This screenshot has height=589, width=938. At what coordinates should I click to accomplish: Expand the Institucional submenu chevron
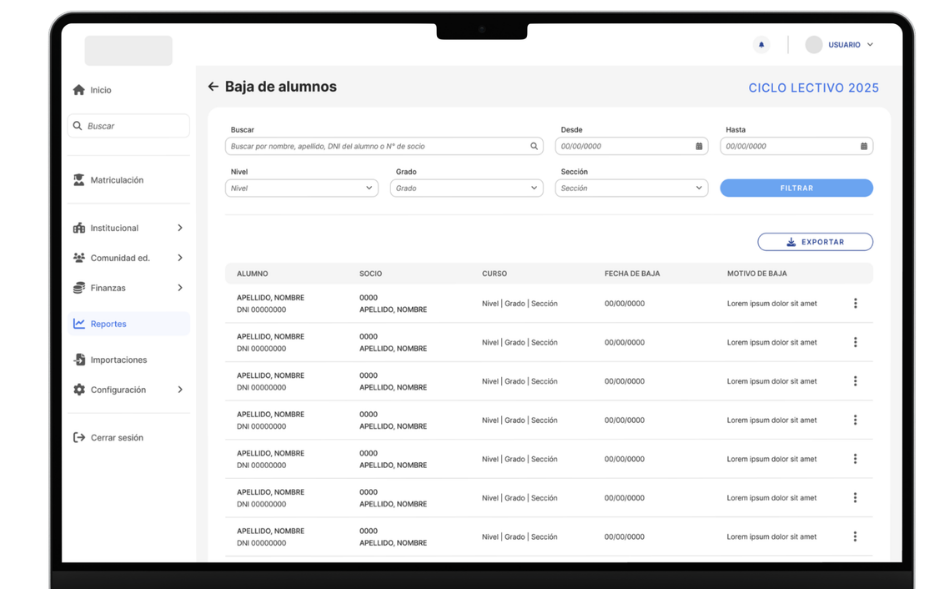(180, 228)
